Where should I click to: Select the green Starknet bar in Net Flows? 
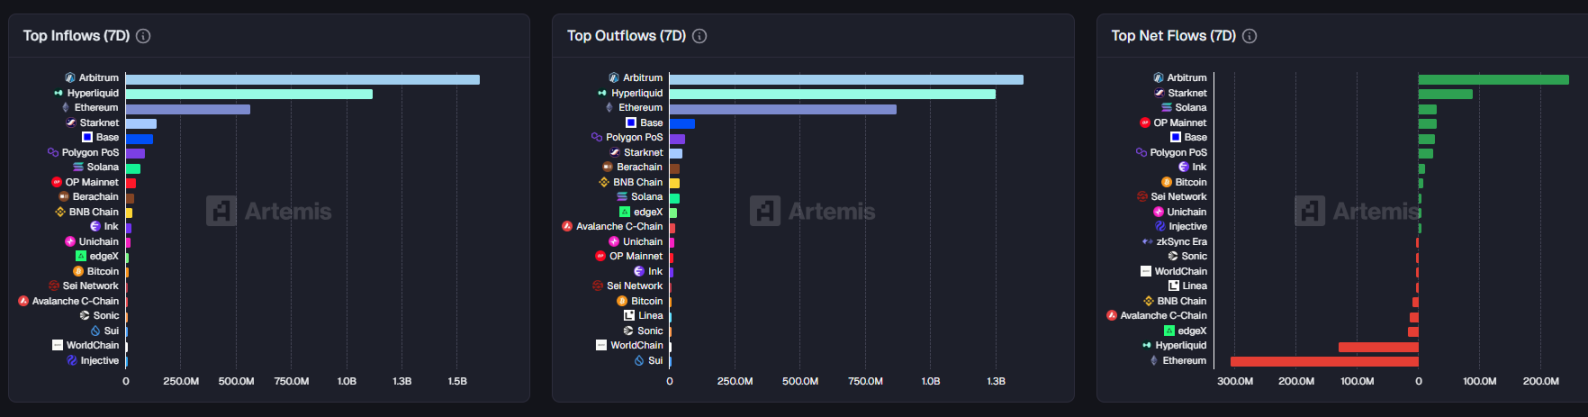tap(1445, 94)
